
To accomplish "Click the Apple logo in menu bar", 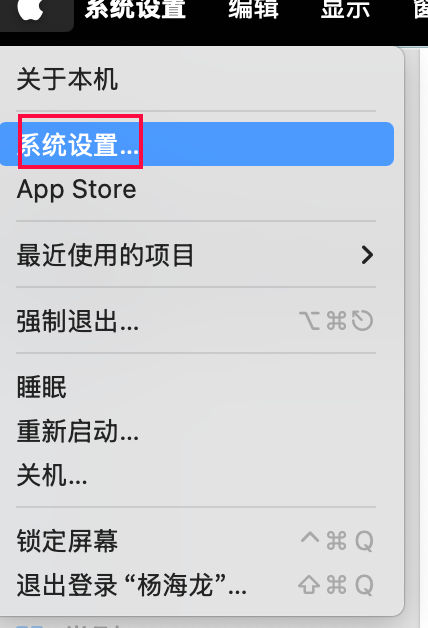I will pos(30,9).
